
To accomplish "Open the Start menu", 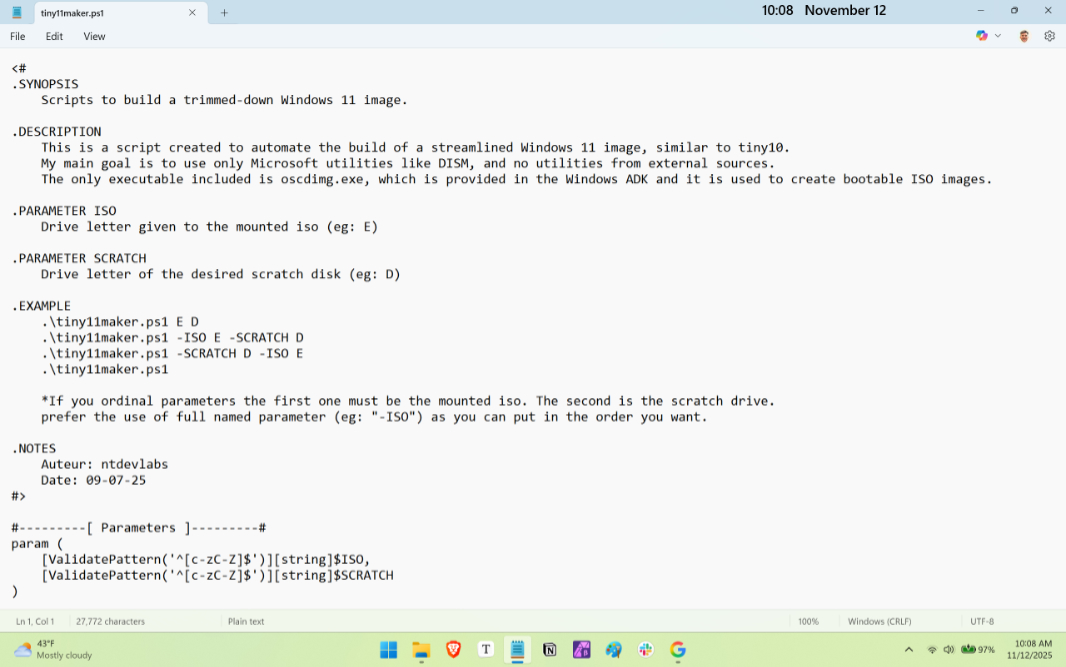I will pos(388,649).
